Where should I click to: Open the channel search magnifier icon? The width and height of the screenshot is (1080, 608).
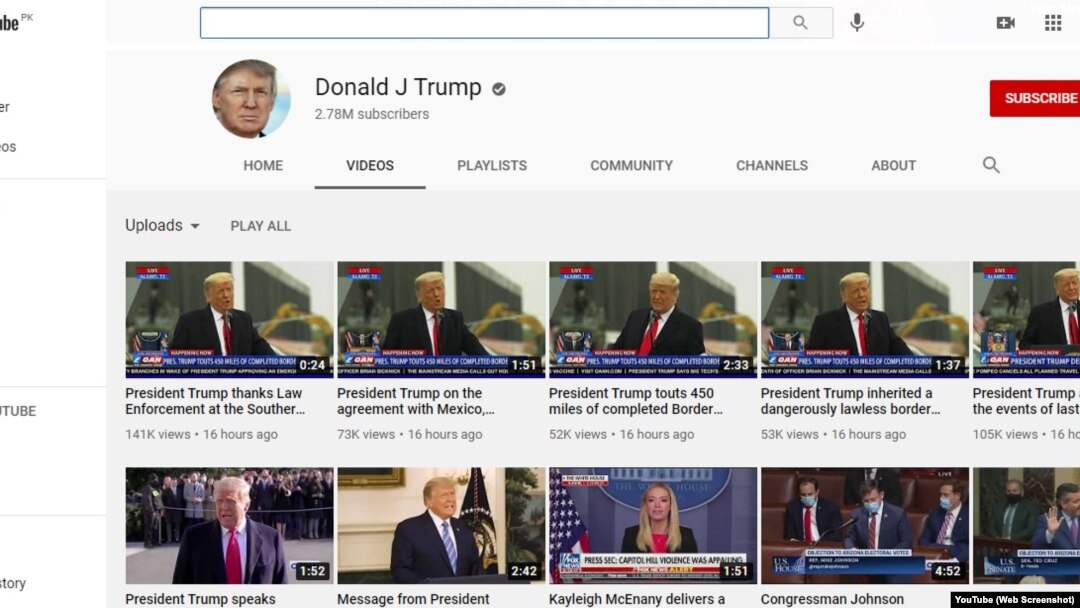[x=990, y=165]
